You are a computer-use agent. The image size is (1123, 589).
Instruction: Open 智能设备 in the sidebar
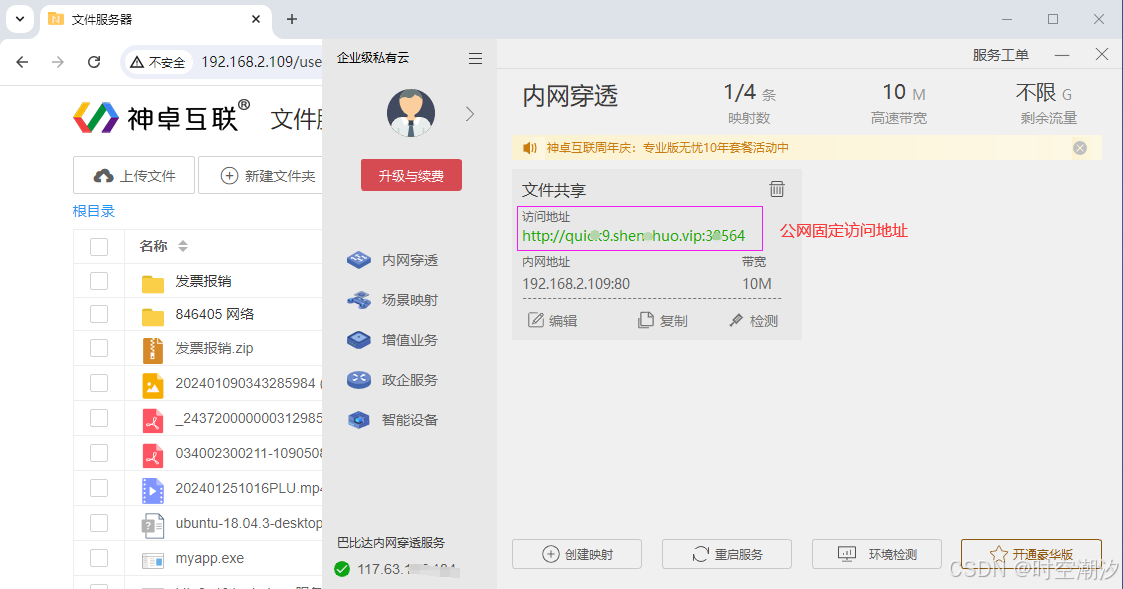410,420
